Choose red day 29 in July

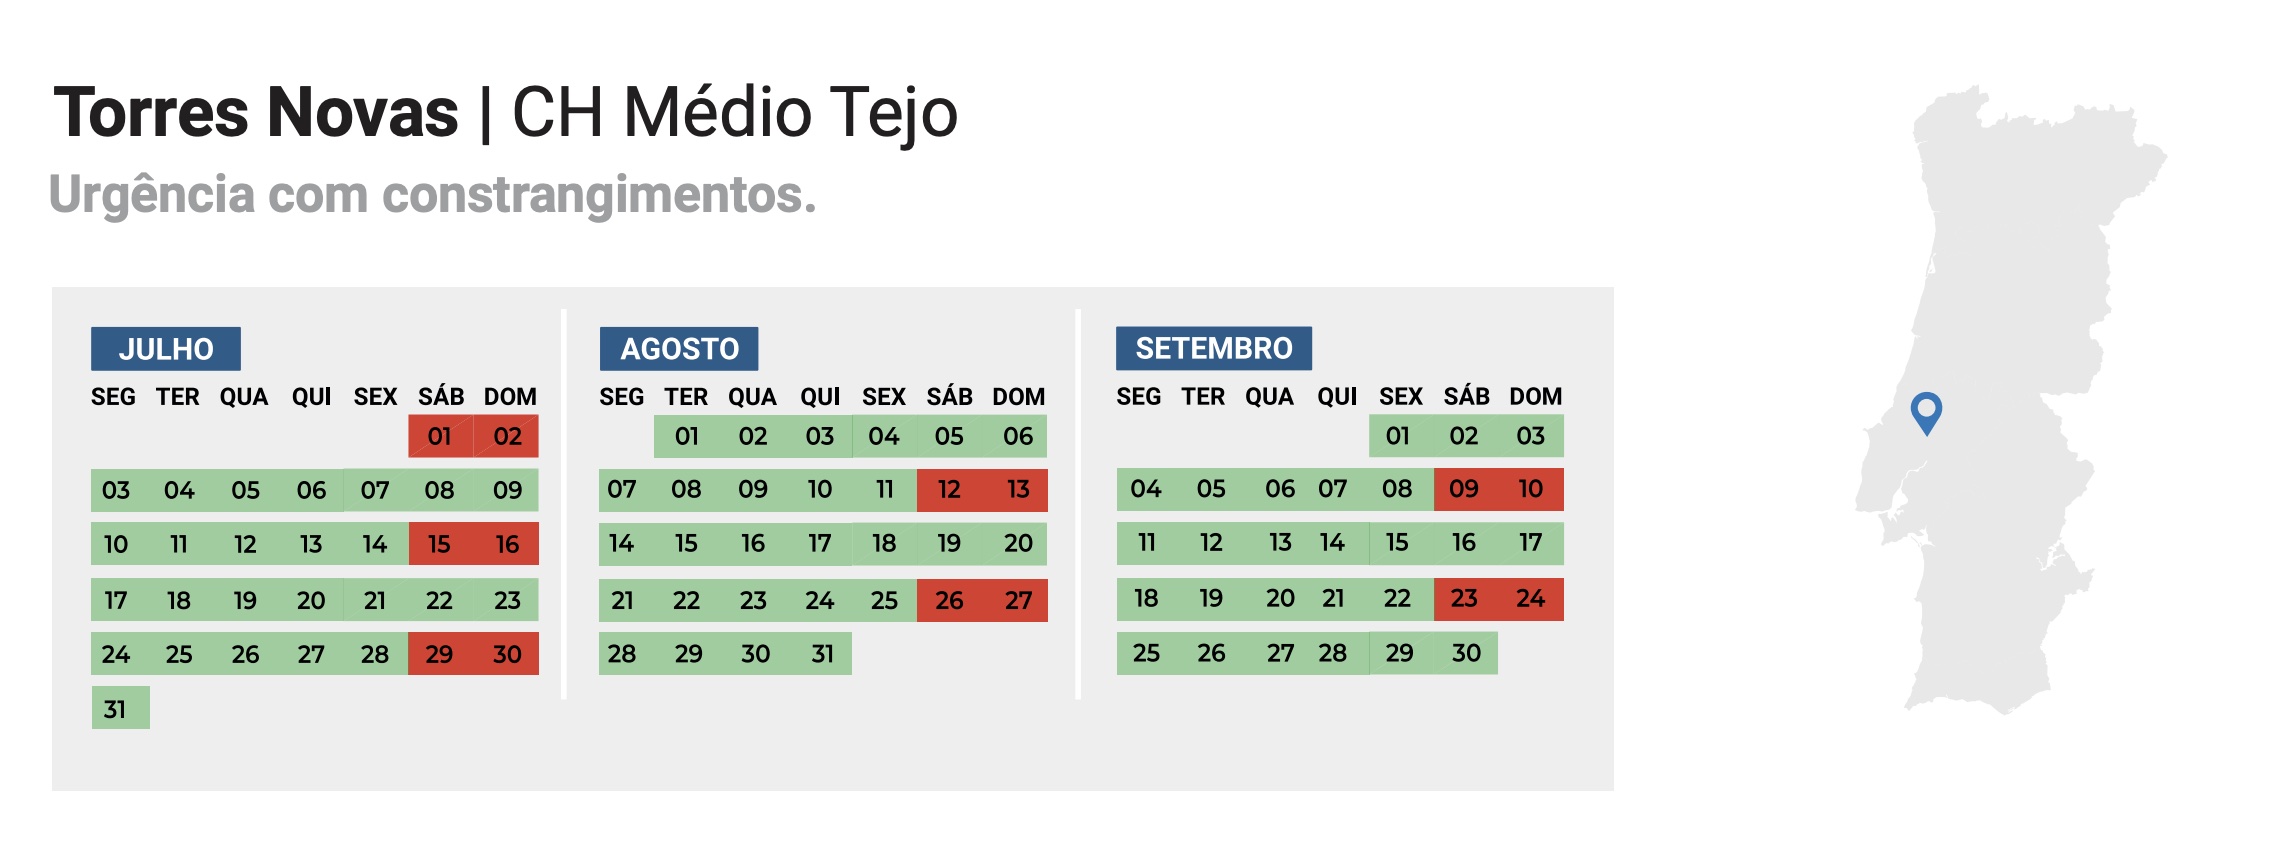pyautogui.click(x=440, y=654)
